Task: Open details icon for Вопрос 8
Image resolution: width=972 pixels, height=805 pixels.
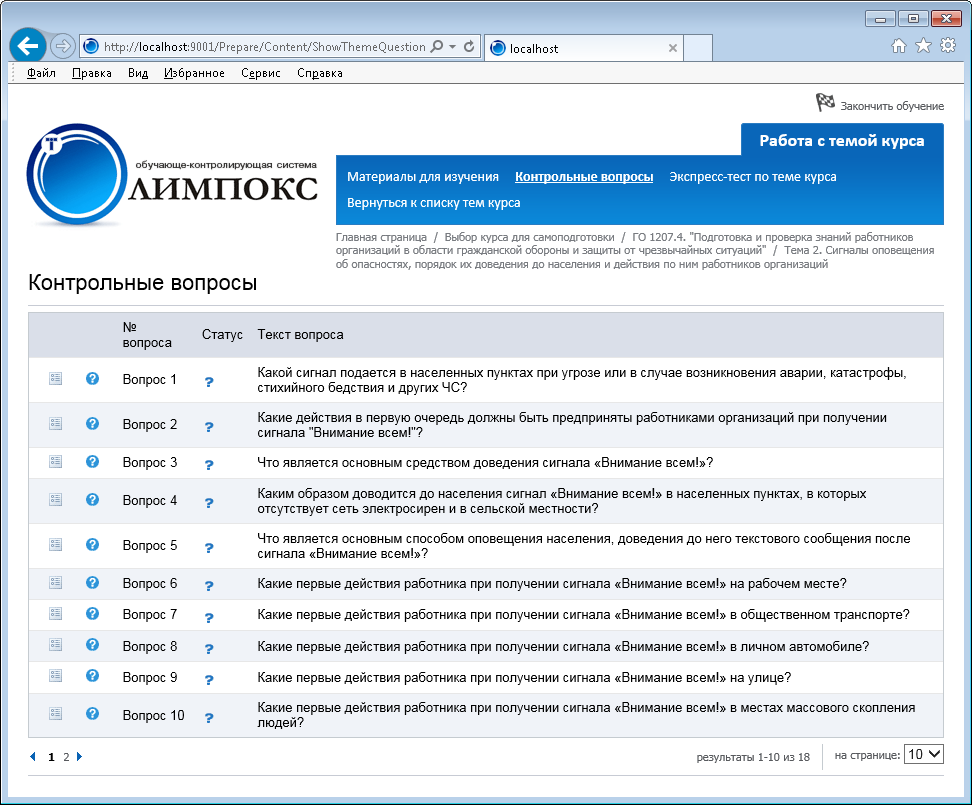Action: coord(55,644)
